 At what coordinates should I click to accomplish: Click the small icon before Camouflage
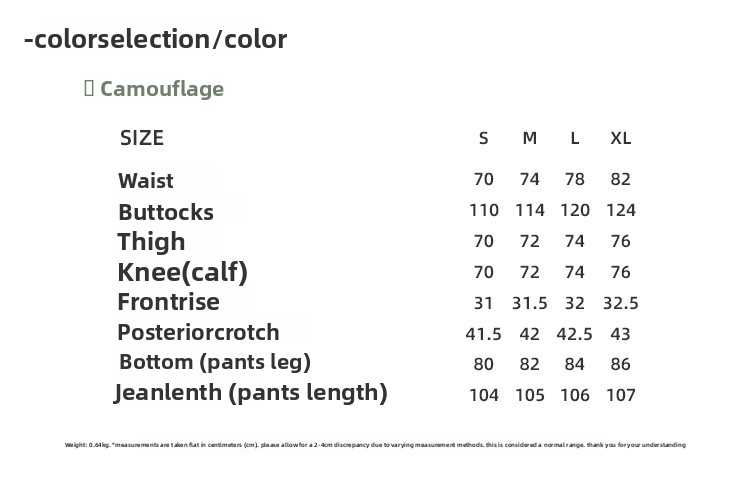point(89,88)
